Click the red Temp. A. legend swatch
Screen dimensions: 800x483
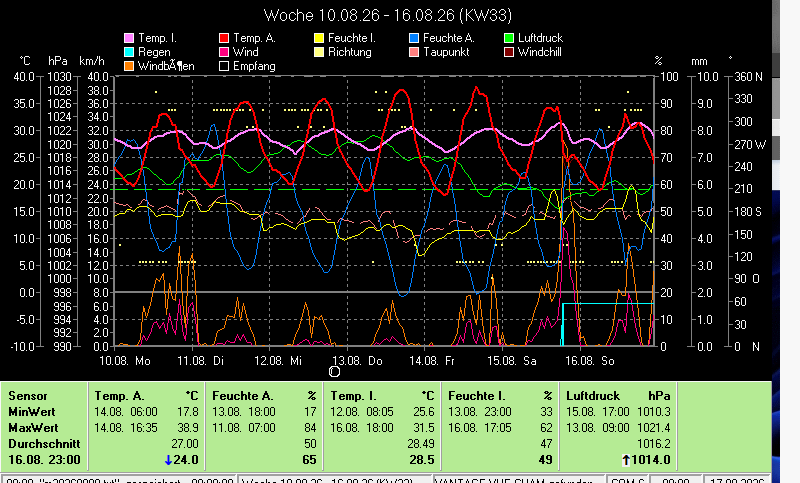pyautogui.click(x=223, y=38)
